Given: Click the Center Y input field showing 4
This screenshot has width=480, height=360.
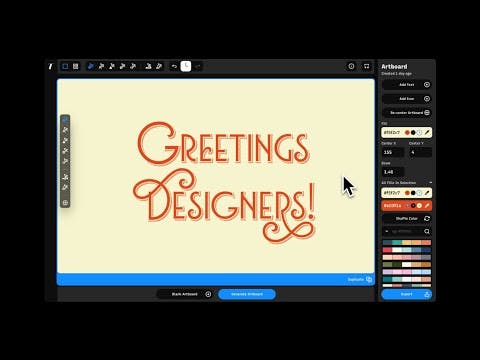Looking at the screenshot, I should point(420,152).
